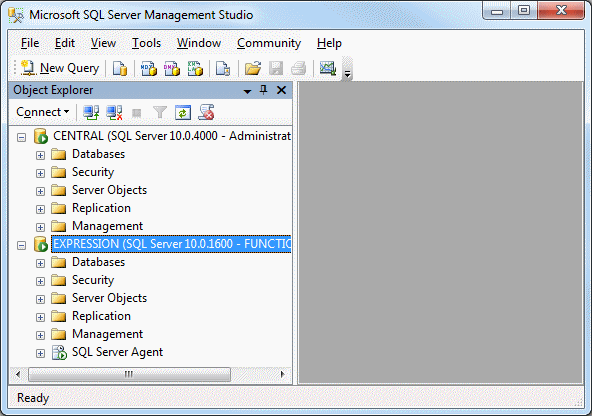
Task: Click the CENTRAL server database icon
Action: point(41,136)
